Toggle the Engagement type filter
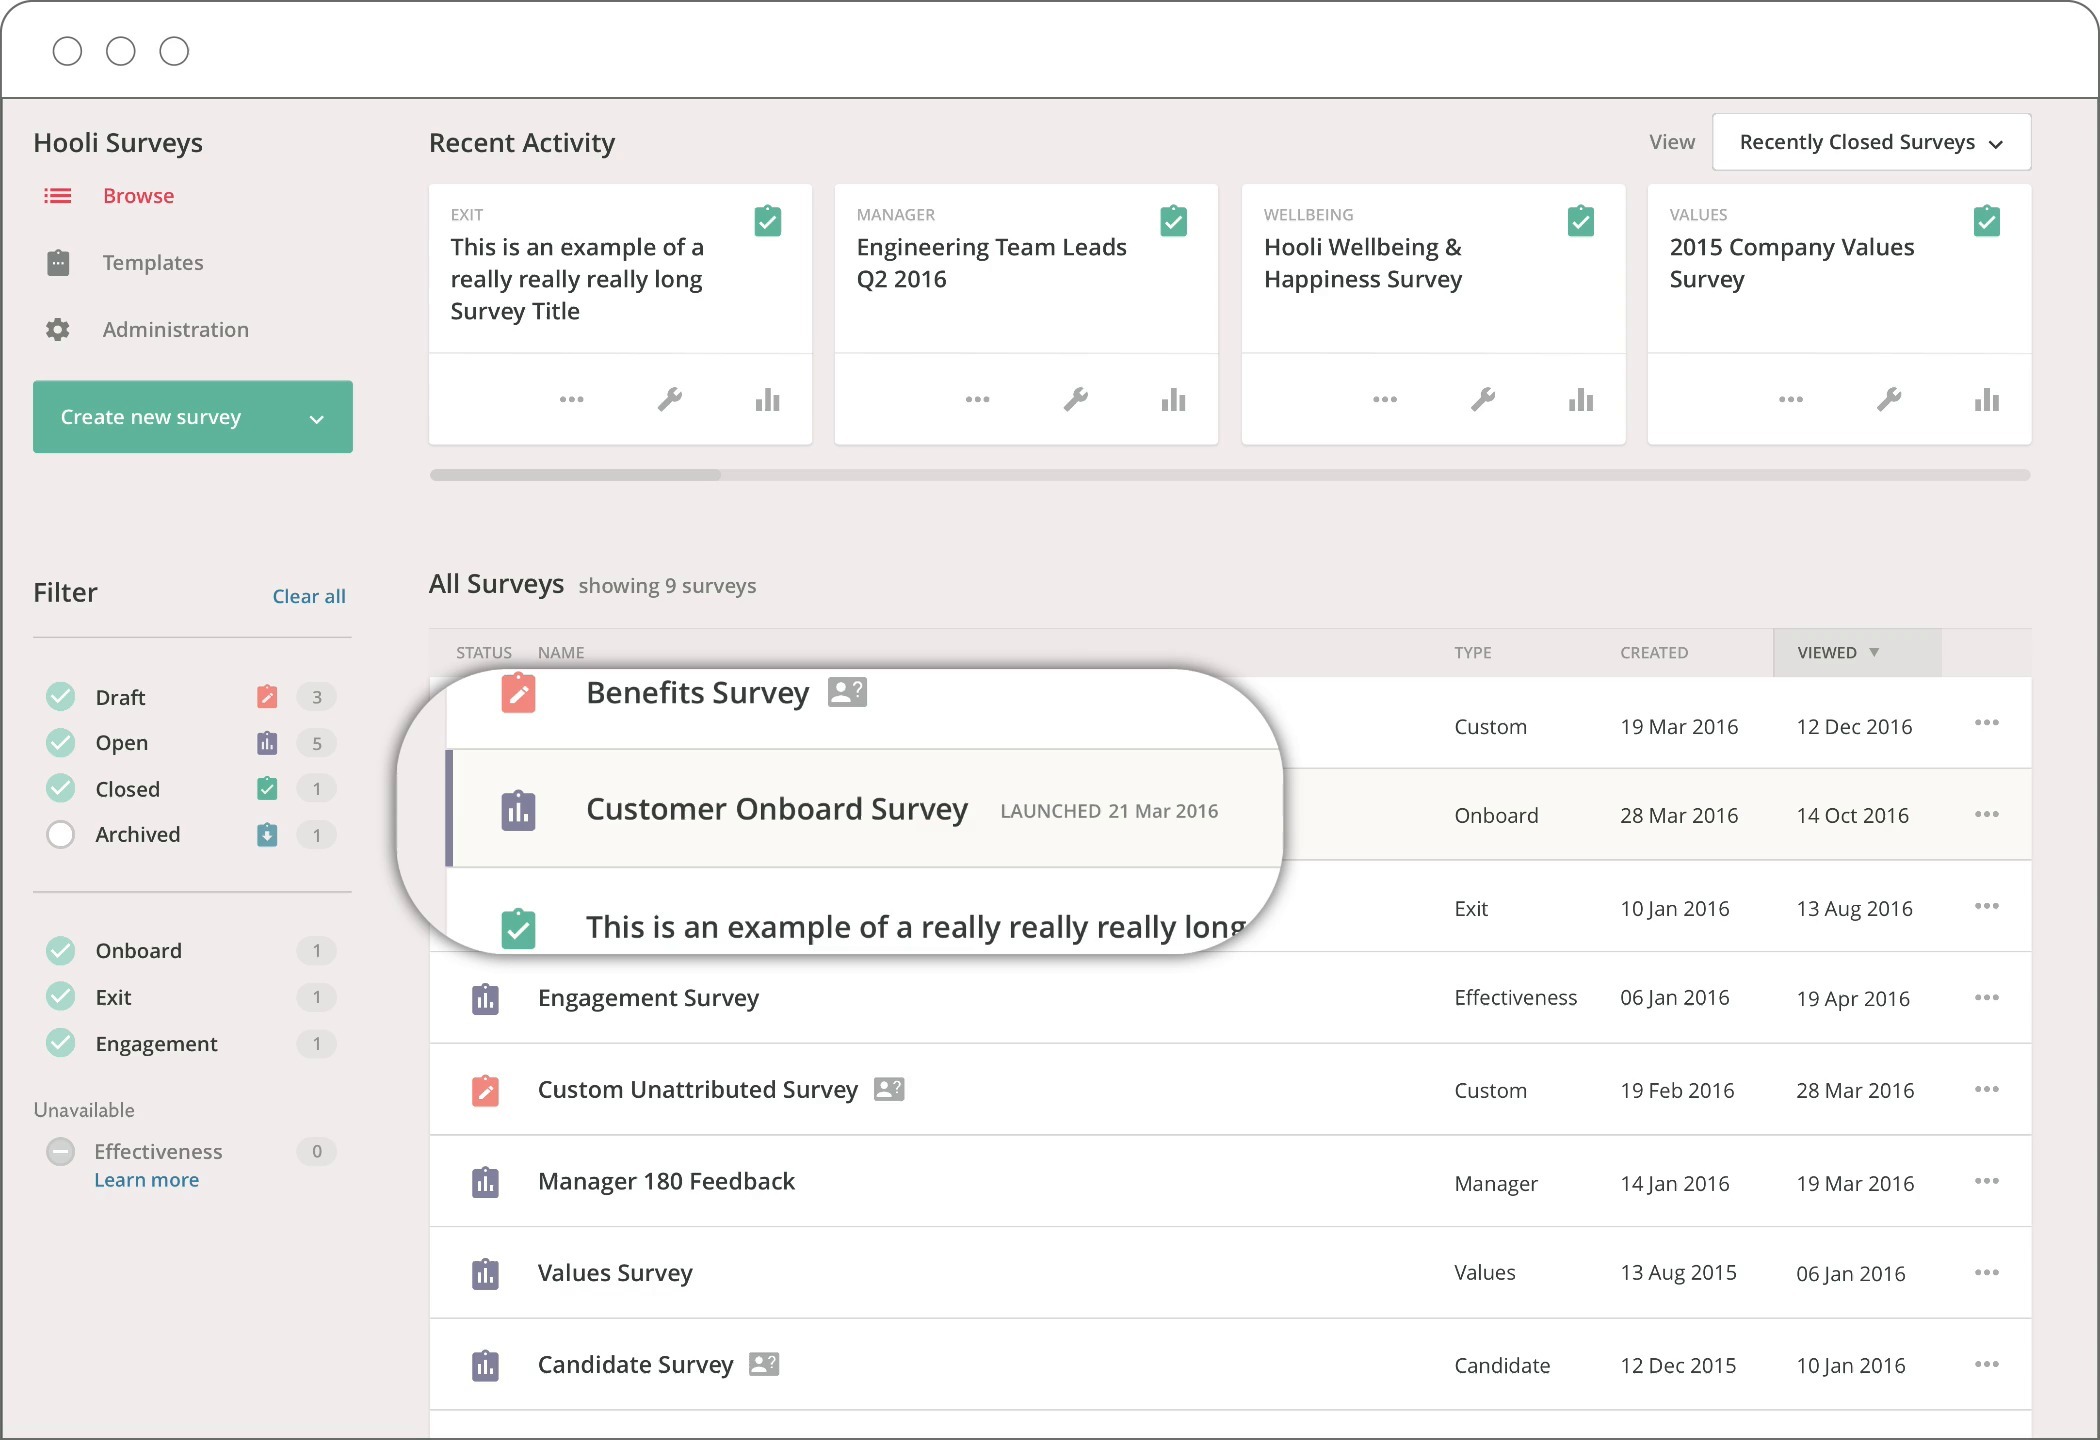This screenshot has height=1440, width=2100. pyautogui.click(x=61, y=1043)
